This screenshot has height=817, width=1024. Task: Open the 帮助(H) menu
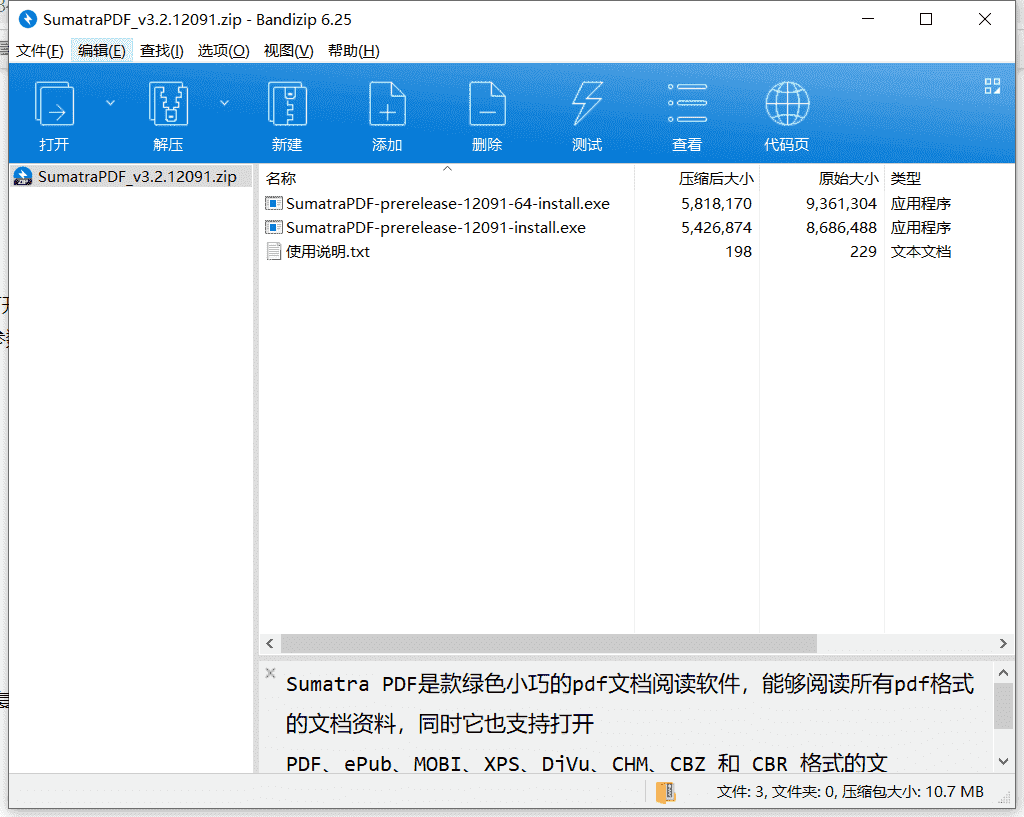point(353,51)
